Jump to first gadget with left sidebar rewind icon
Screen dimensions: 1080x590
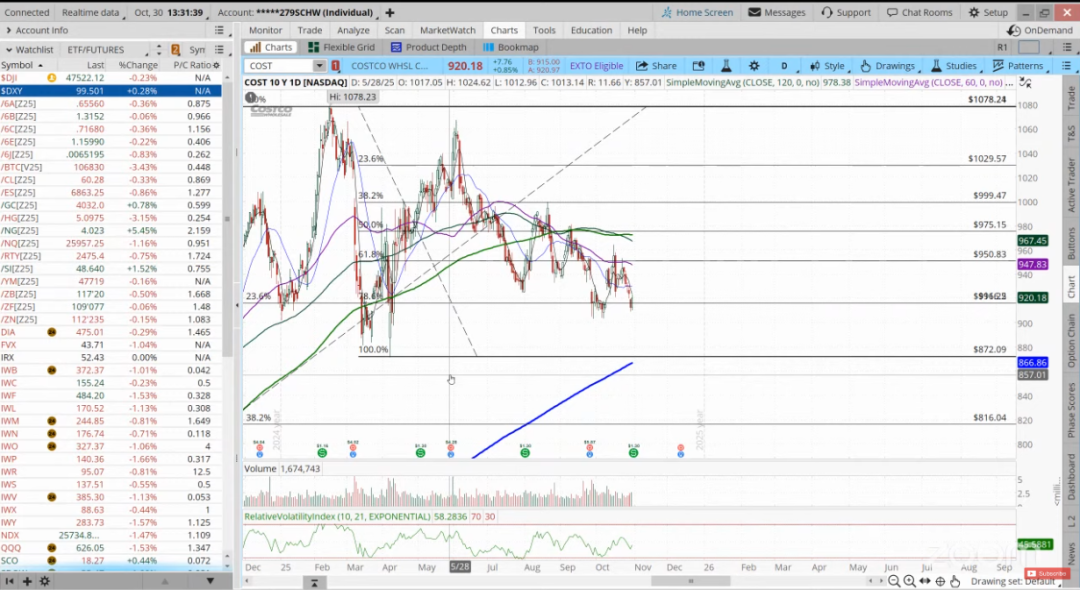(10, 581)
